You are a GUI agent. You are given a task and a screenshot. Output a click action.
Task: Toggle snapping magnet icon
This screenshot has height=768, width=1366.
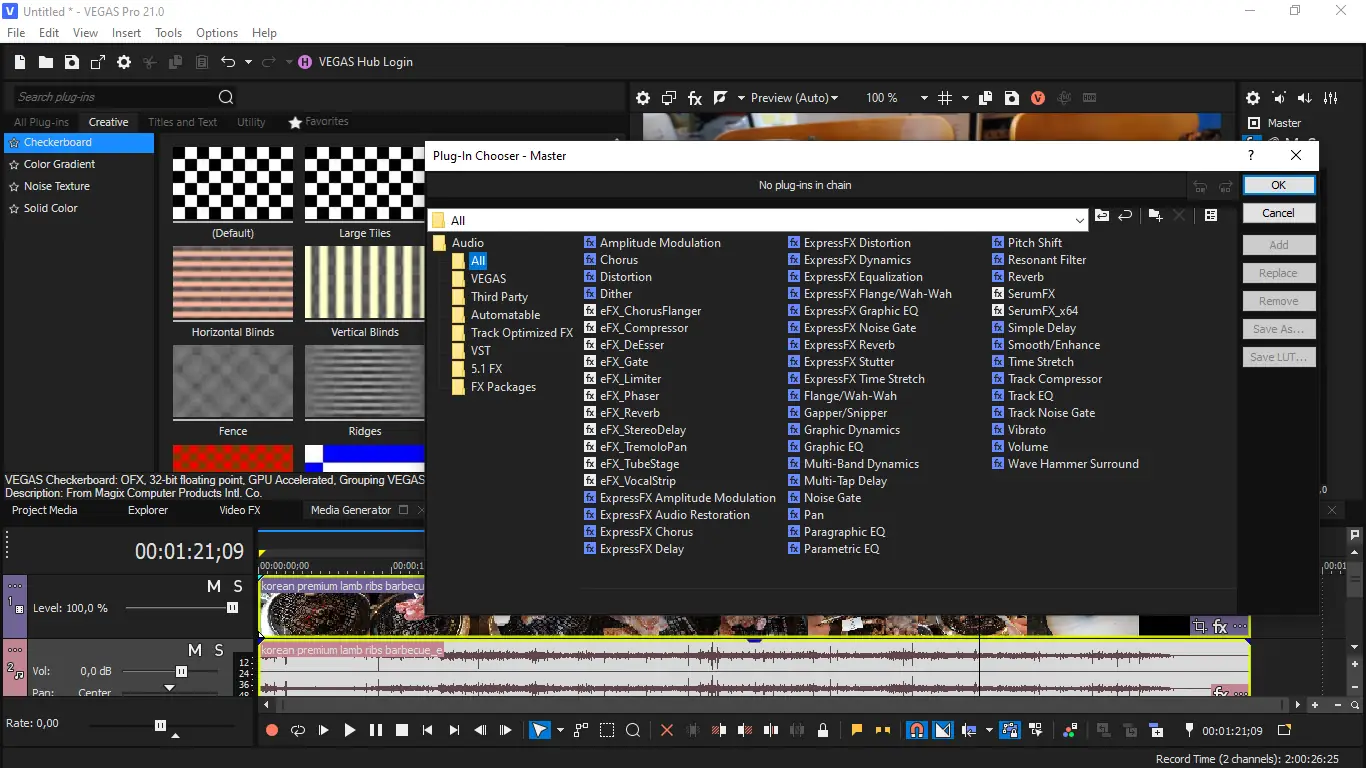point(916,731)
